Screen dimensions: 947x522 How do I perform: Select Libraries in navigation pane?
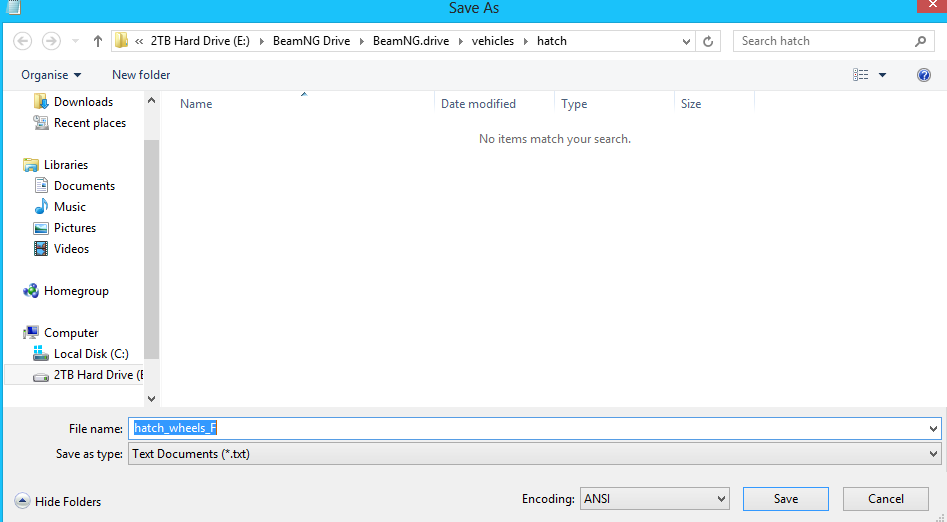tap(66, 165)
